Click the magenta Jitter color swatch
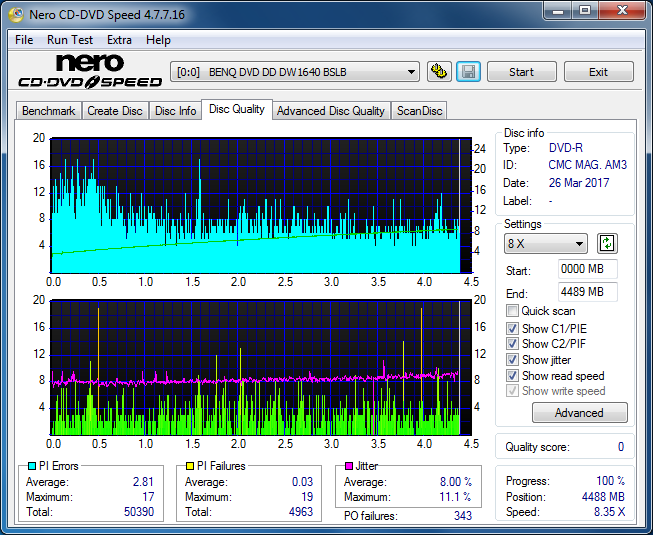This screenshot has width=653, height=535. (x=349, y=466)
